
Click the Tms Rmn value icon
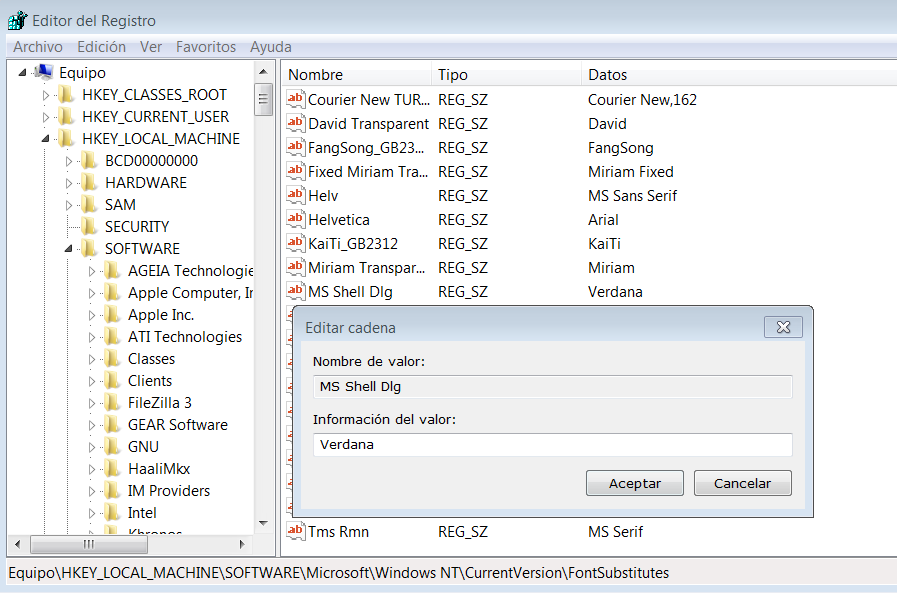point(295,531)
